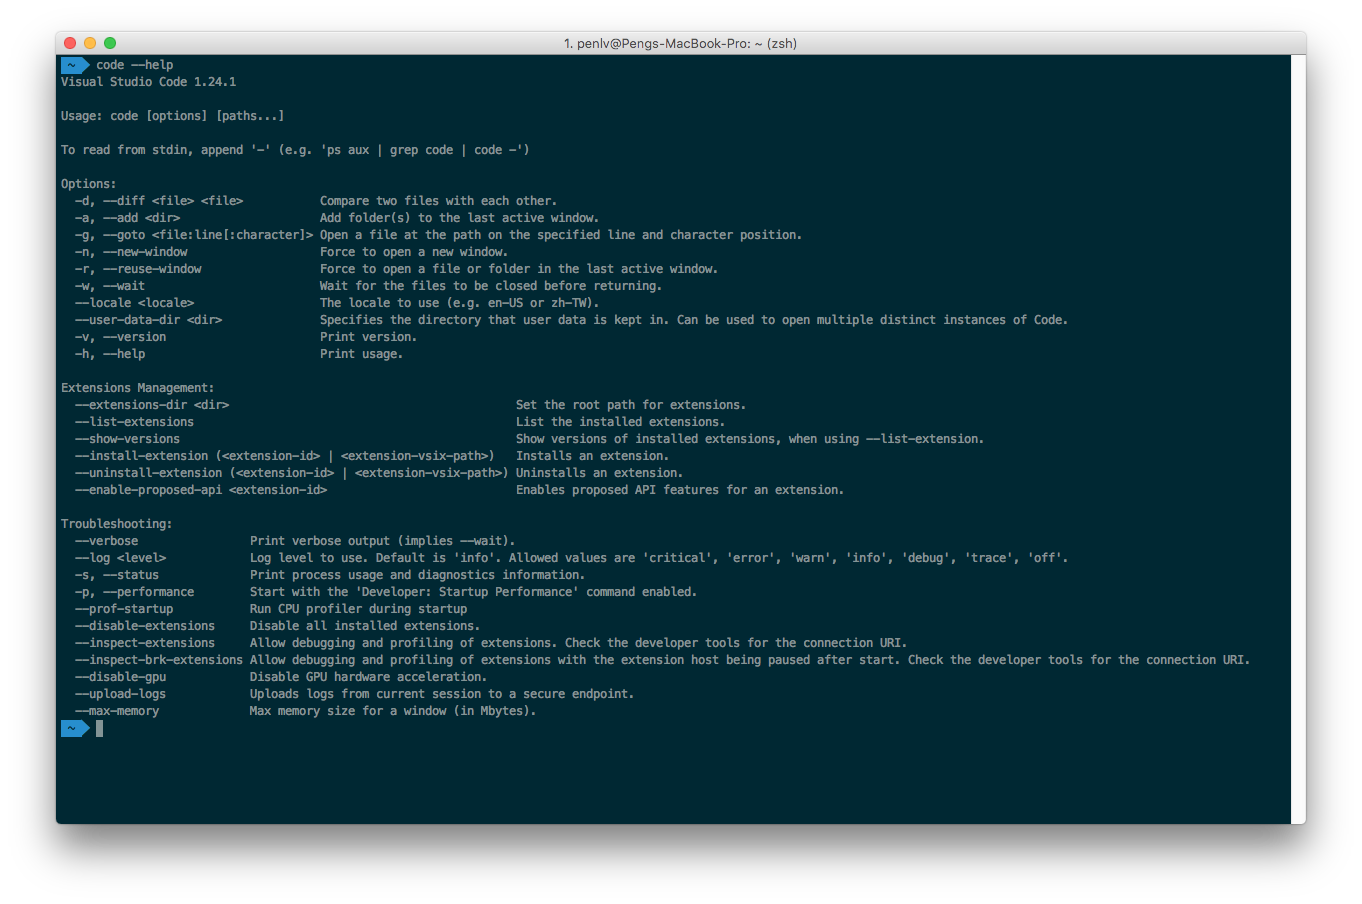This screenshot has height=904, width=1362.
Task: Click the '--disable-extensions' option
Action: click(x=145, y=626)
